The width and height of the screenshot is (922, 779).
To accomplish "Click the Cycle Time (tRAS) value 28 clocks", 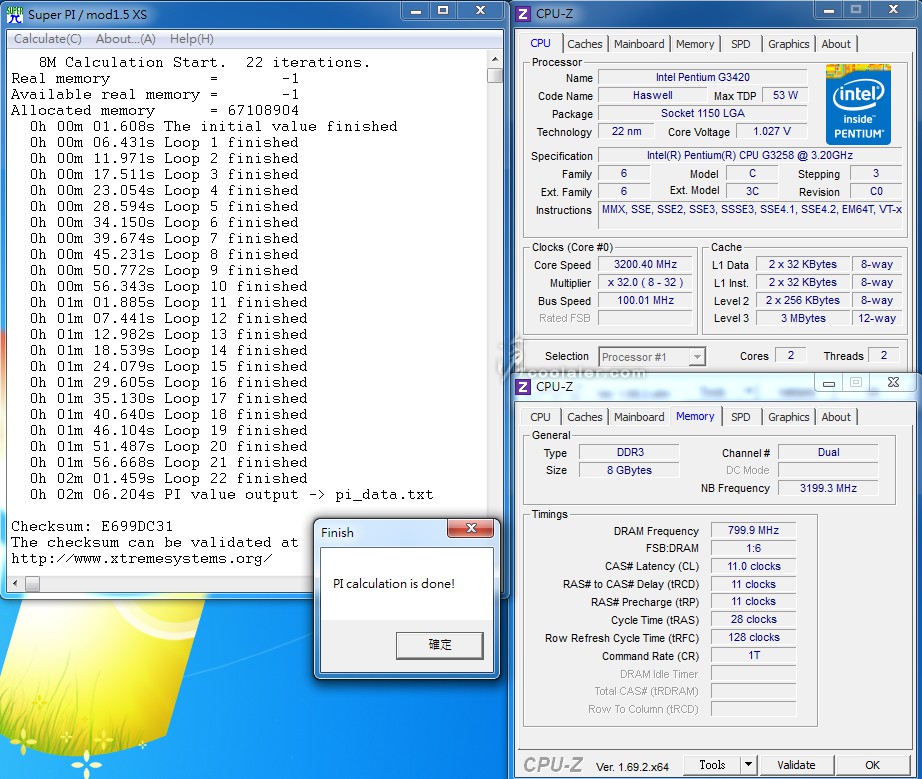I will coord(753,619).
